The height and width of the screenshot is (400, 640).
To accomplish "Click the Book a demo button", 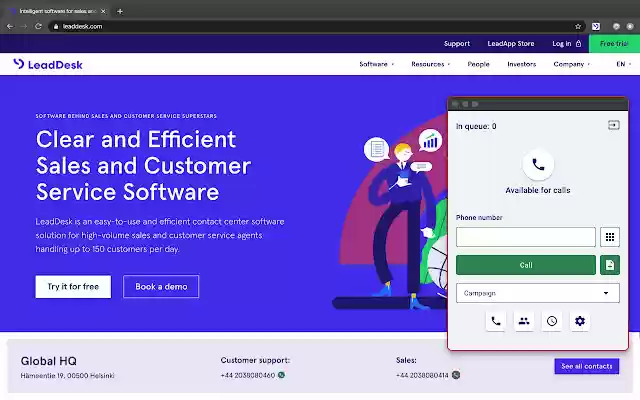I will coord(161,287).
